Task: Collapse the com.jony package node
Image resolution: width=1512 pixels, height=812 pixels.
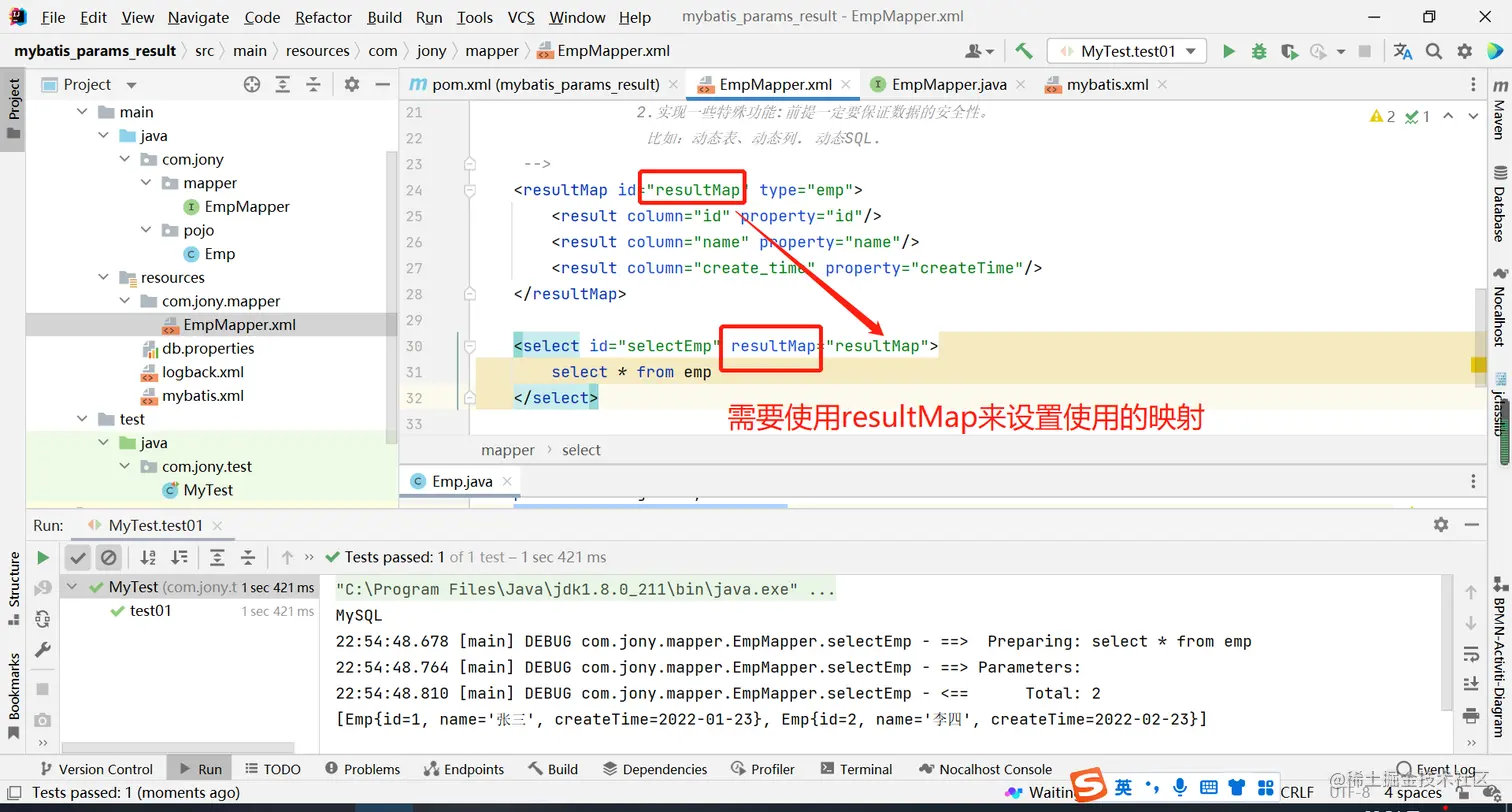Action: (x=125, y=159)
